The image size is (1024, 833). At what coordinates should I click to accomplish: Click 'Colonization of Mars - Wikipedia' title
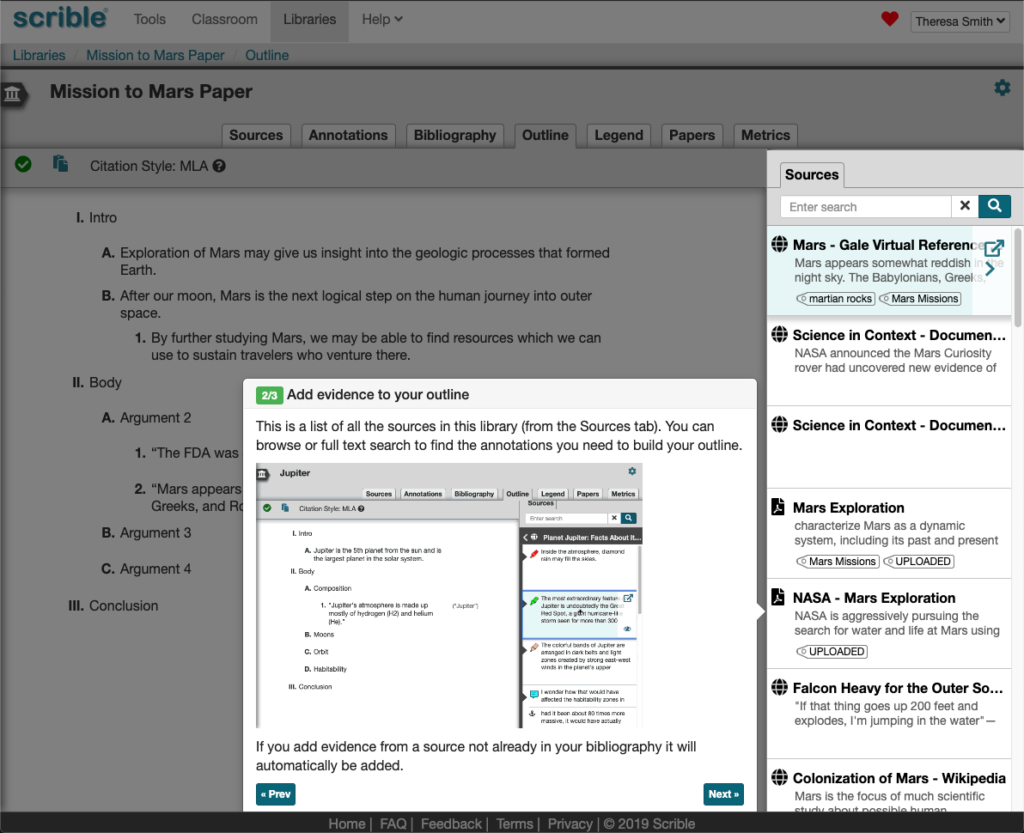pos(899,778)
